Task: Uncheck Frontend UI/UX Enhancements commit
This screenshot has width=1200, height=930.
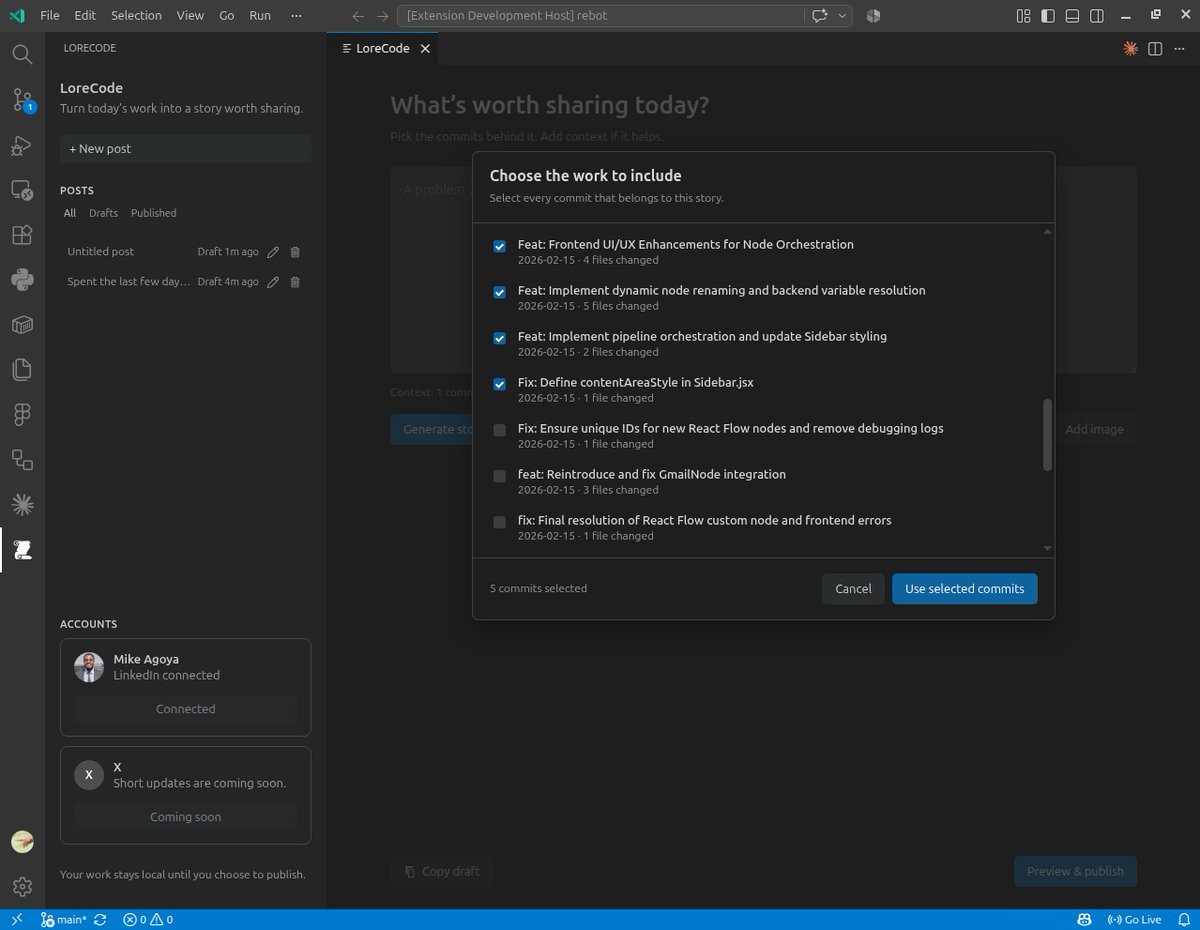Action: (500, 246)
